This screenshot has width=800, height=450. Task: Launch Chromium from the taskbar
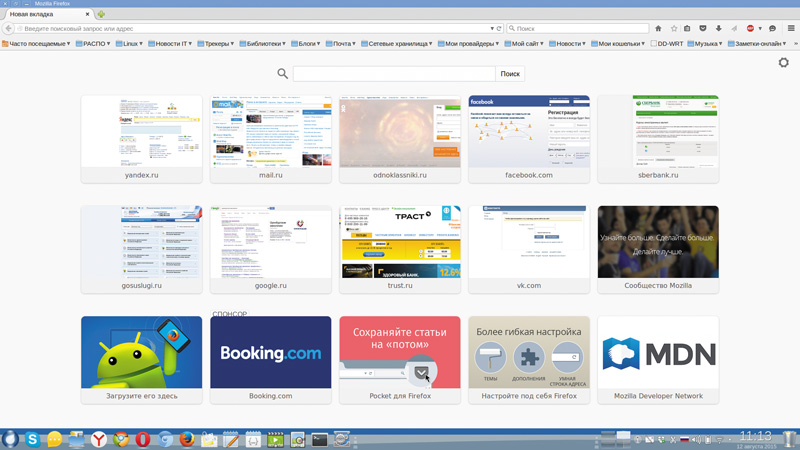pos(165,439)
